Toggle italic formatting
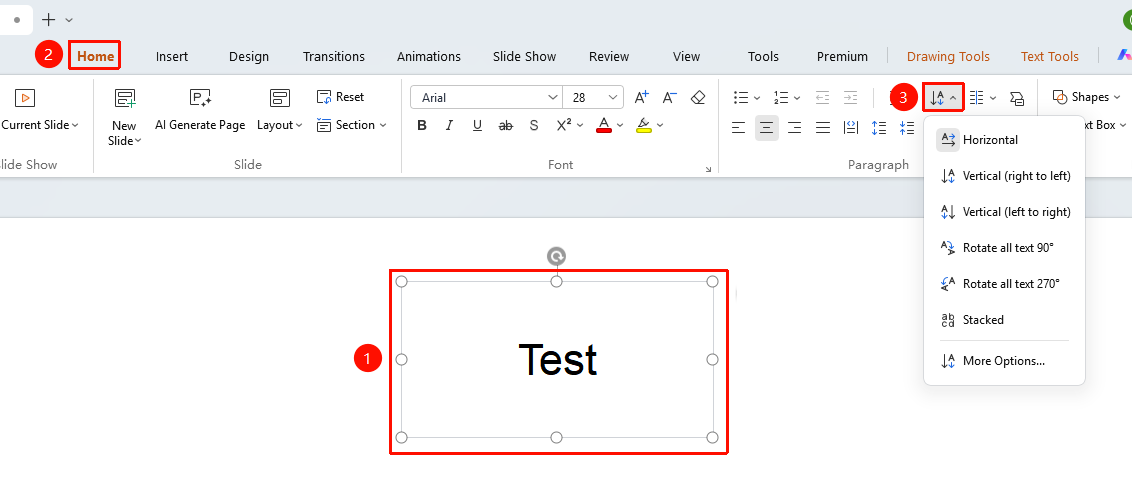The width and height of the screenshot is (1132, 498). click(449, 126)
